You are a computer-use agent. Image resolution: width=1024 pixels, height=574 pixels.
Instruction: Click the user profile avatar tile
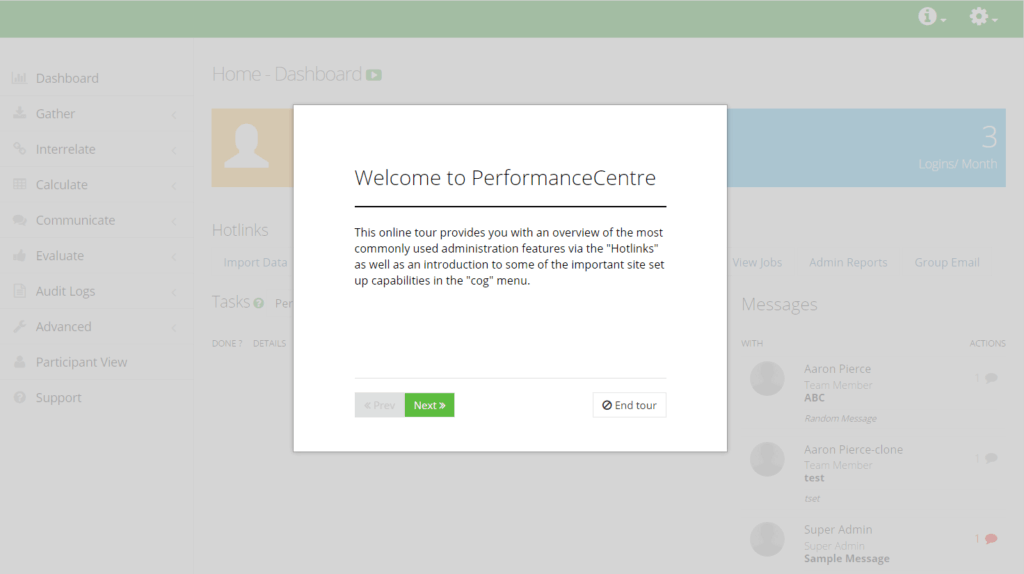click(x=252, y=148)
